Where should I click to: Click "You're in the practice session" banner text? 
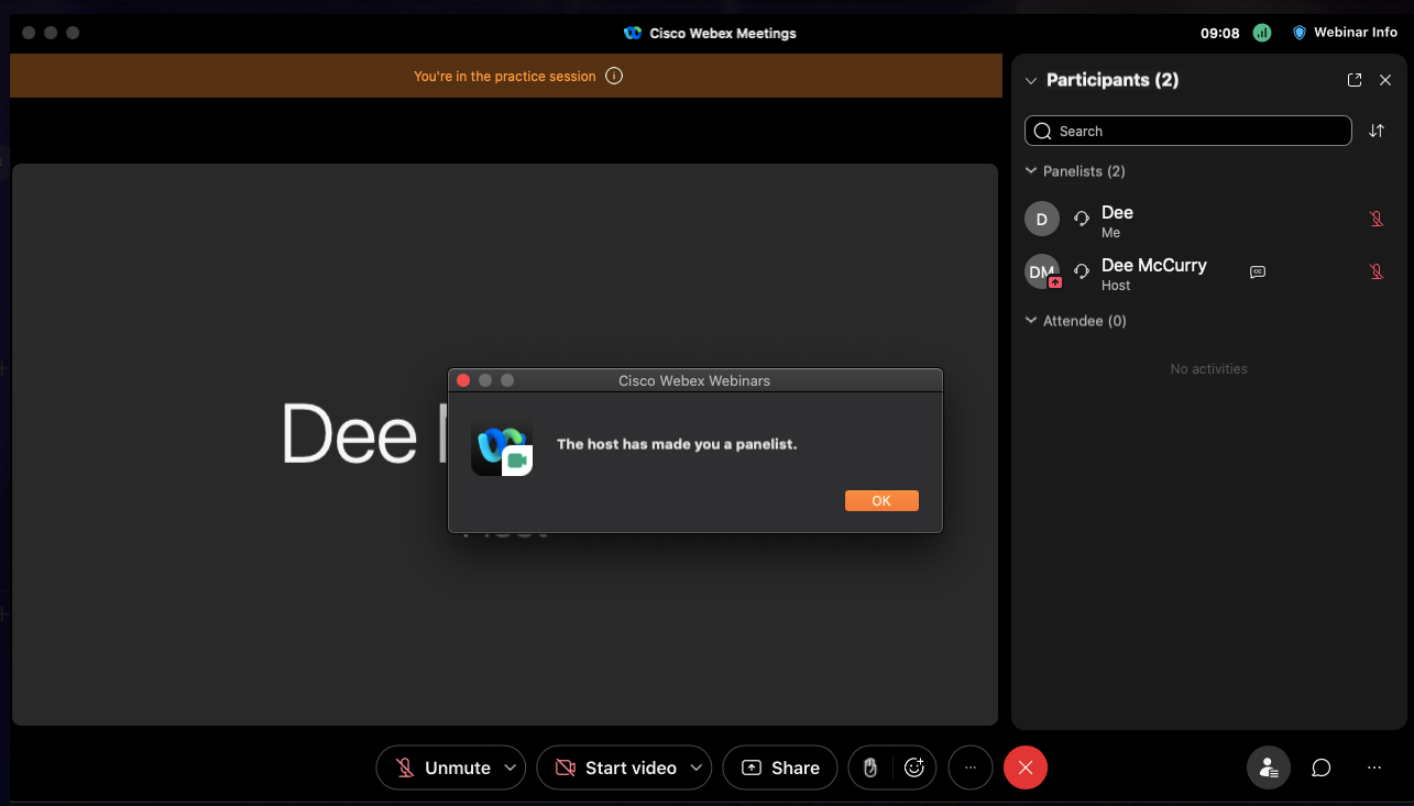click(x=505, y=76)
